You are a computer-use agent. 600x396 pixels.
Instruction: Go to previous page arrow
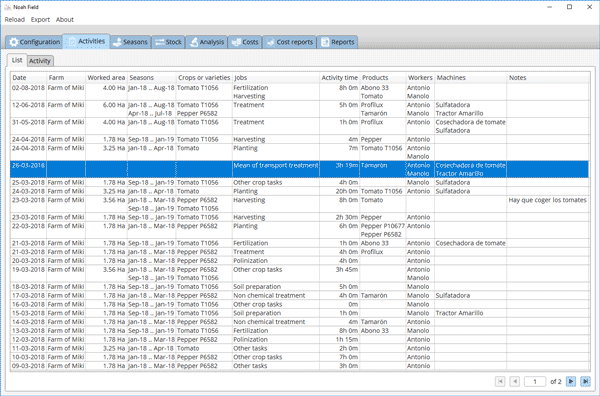pos(515,381)
